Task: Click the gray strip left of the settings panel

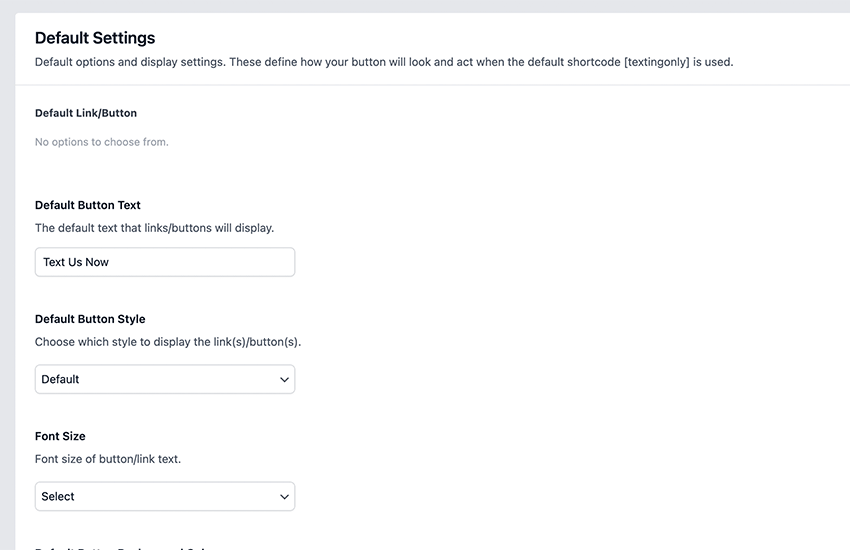Action: coord(8,282)
